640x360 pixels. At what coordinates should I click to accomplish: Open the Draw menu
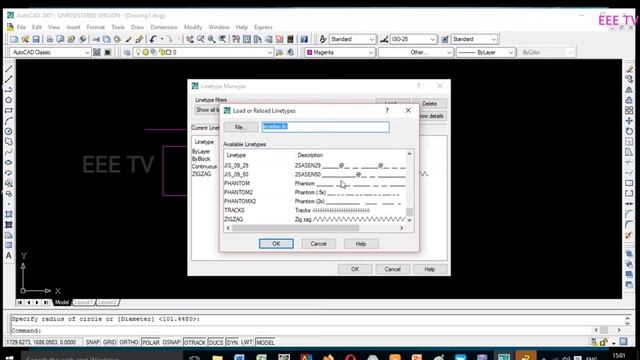pyautogui.click(x=138, y=27)
